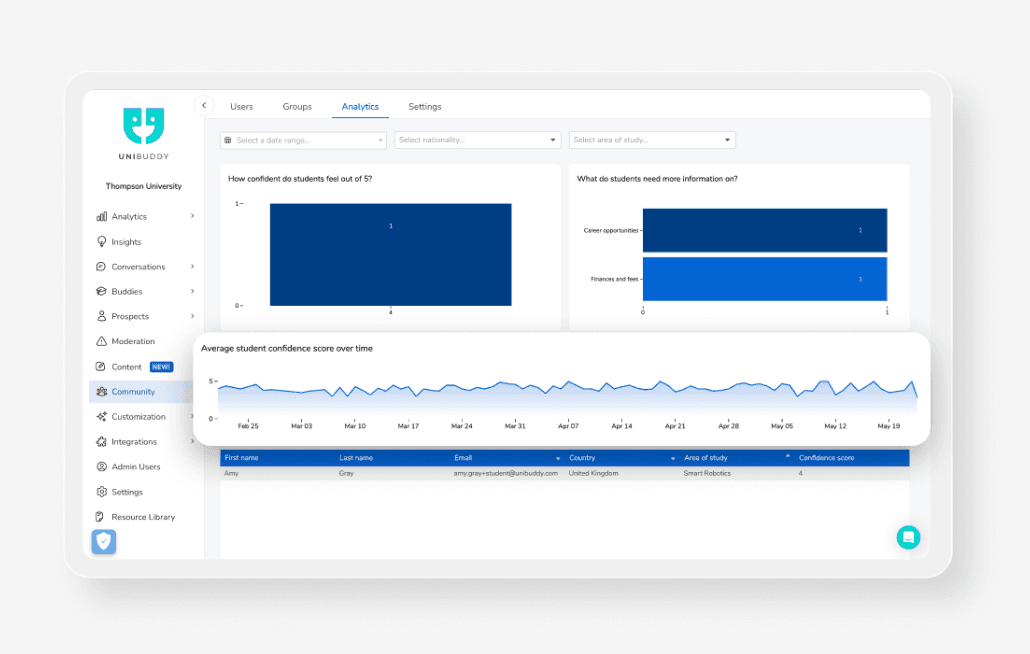The height and width of the screenshot is (654, 1030).
Task: Sort table by First name column
Action: (242, 458)
